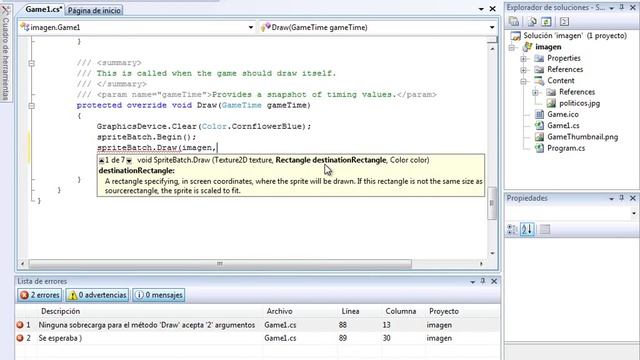Toggle the 0 advertencias filter button

click(x=97, y=295)
